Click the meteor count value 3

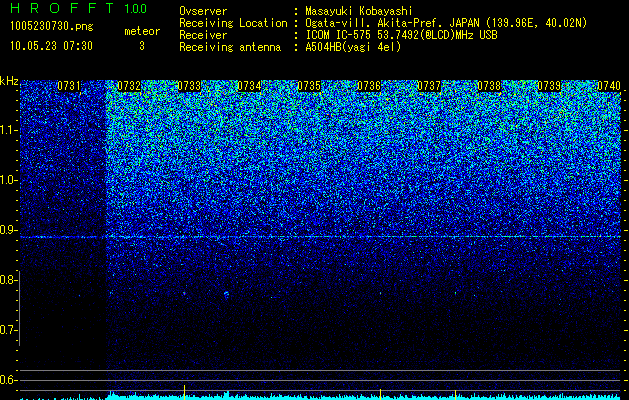(142, 46)
